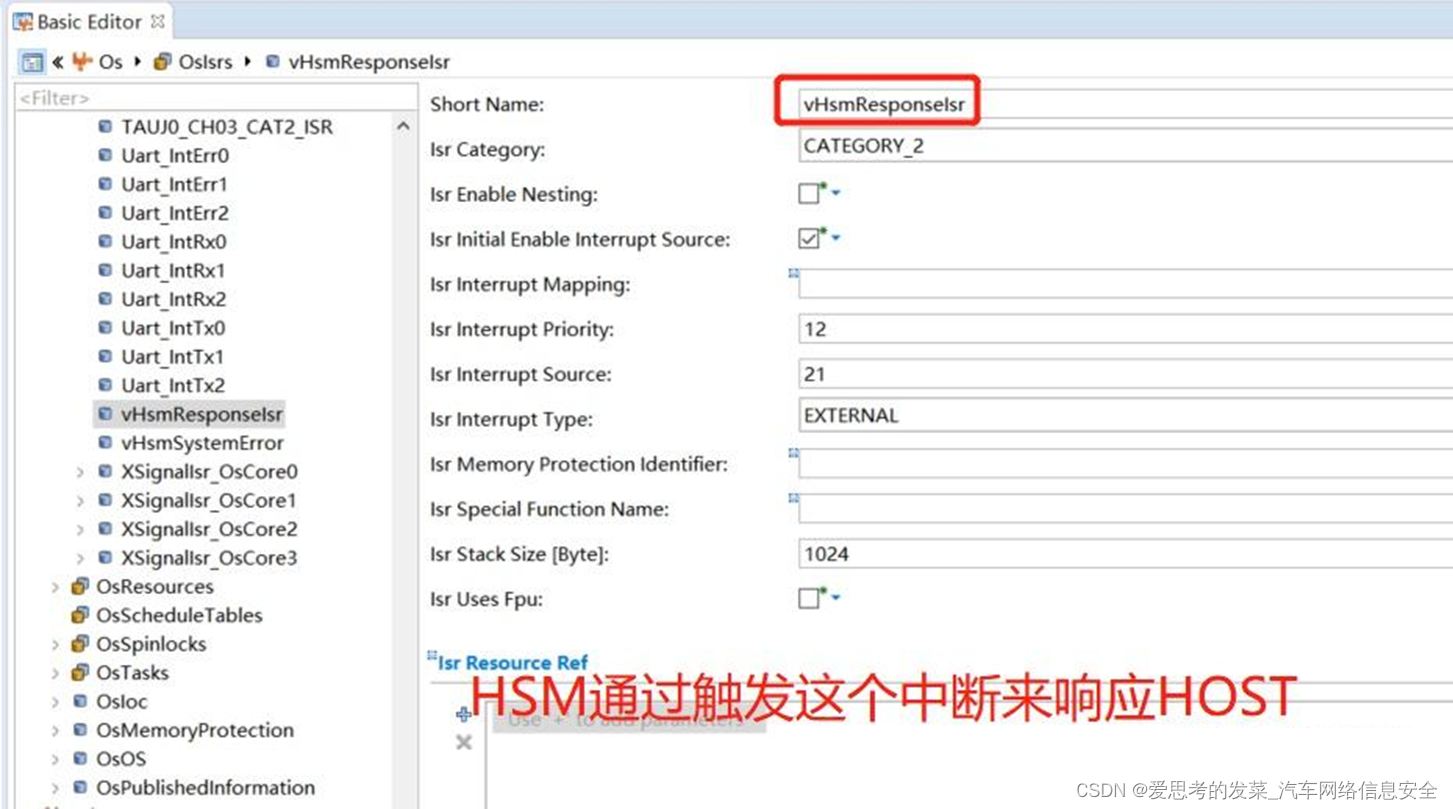The width and height of the screenshot is (1453, 809).
Task: Select Uart_IntErr1 tree node
Action: 175,185
